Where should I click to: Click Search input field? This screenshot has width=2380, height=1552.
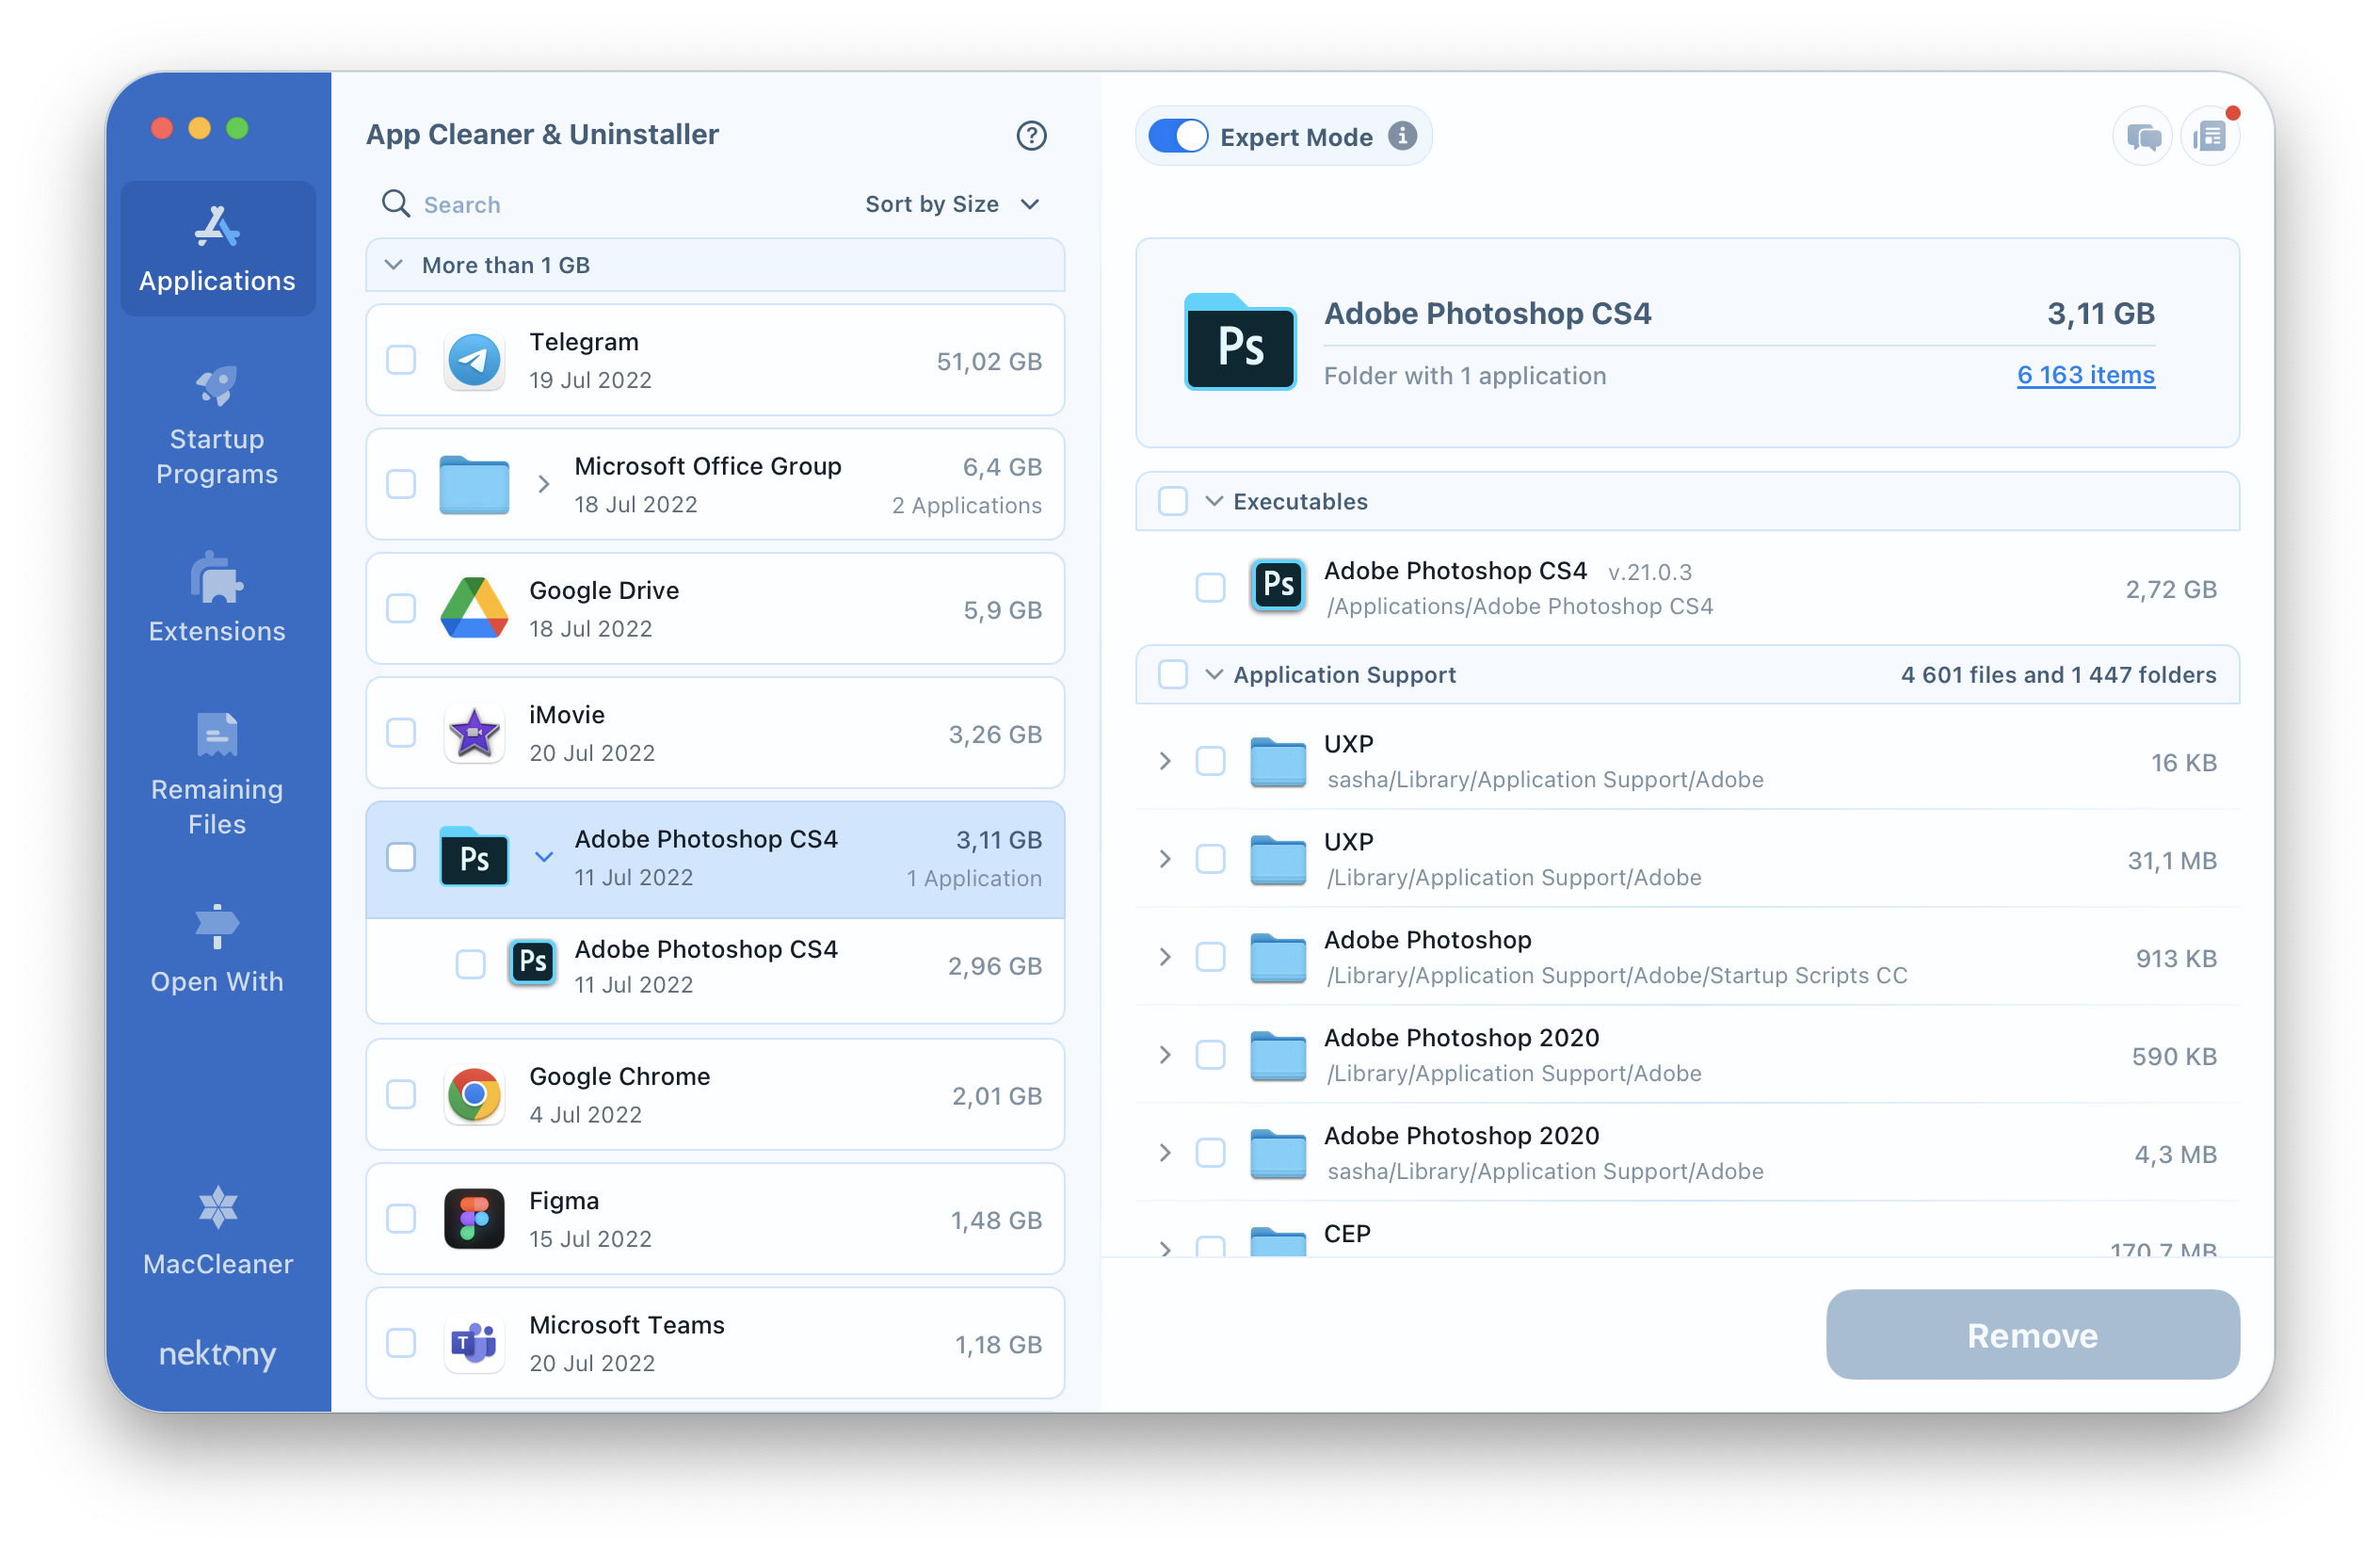(x=632, y=203)
